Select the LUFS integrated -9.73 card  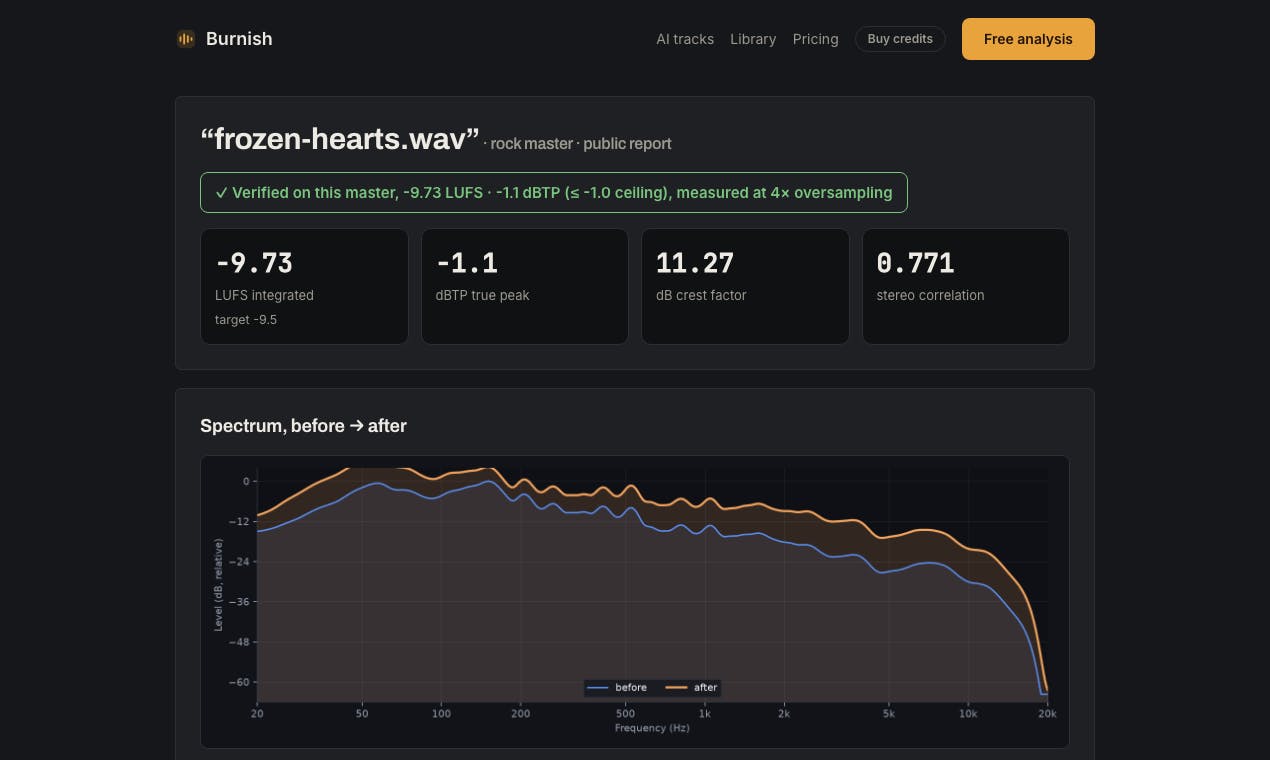[x=304, y=286]
